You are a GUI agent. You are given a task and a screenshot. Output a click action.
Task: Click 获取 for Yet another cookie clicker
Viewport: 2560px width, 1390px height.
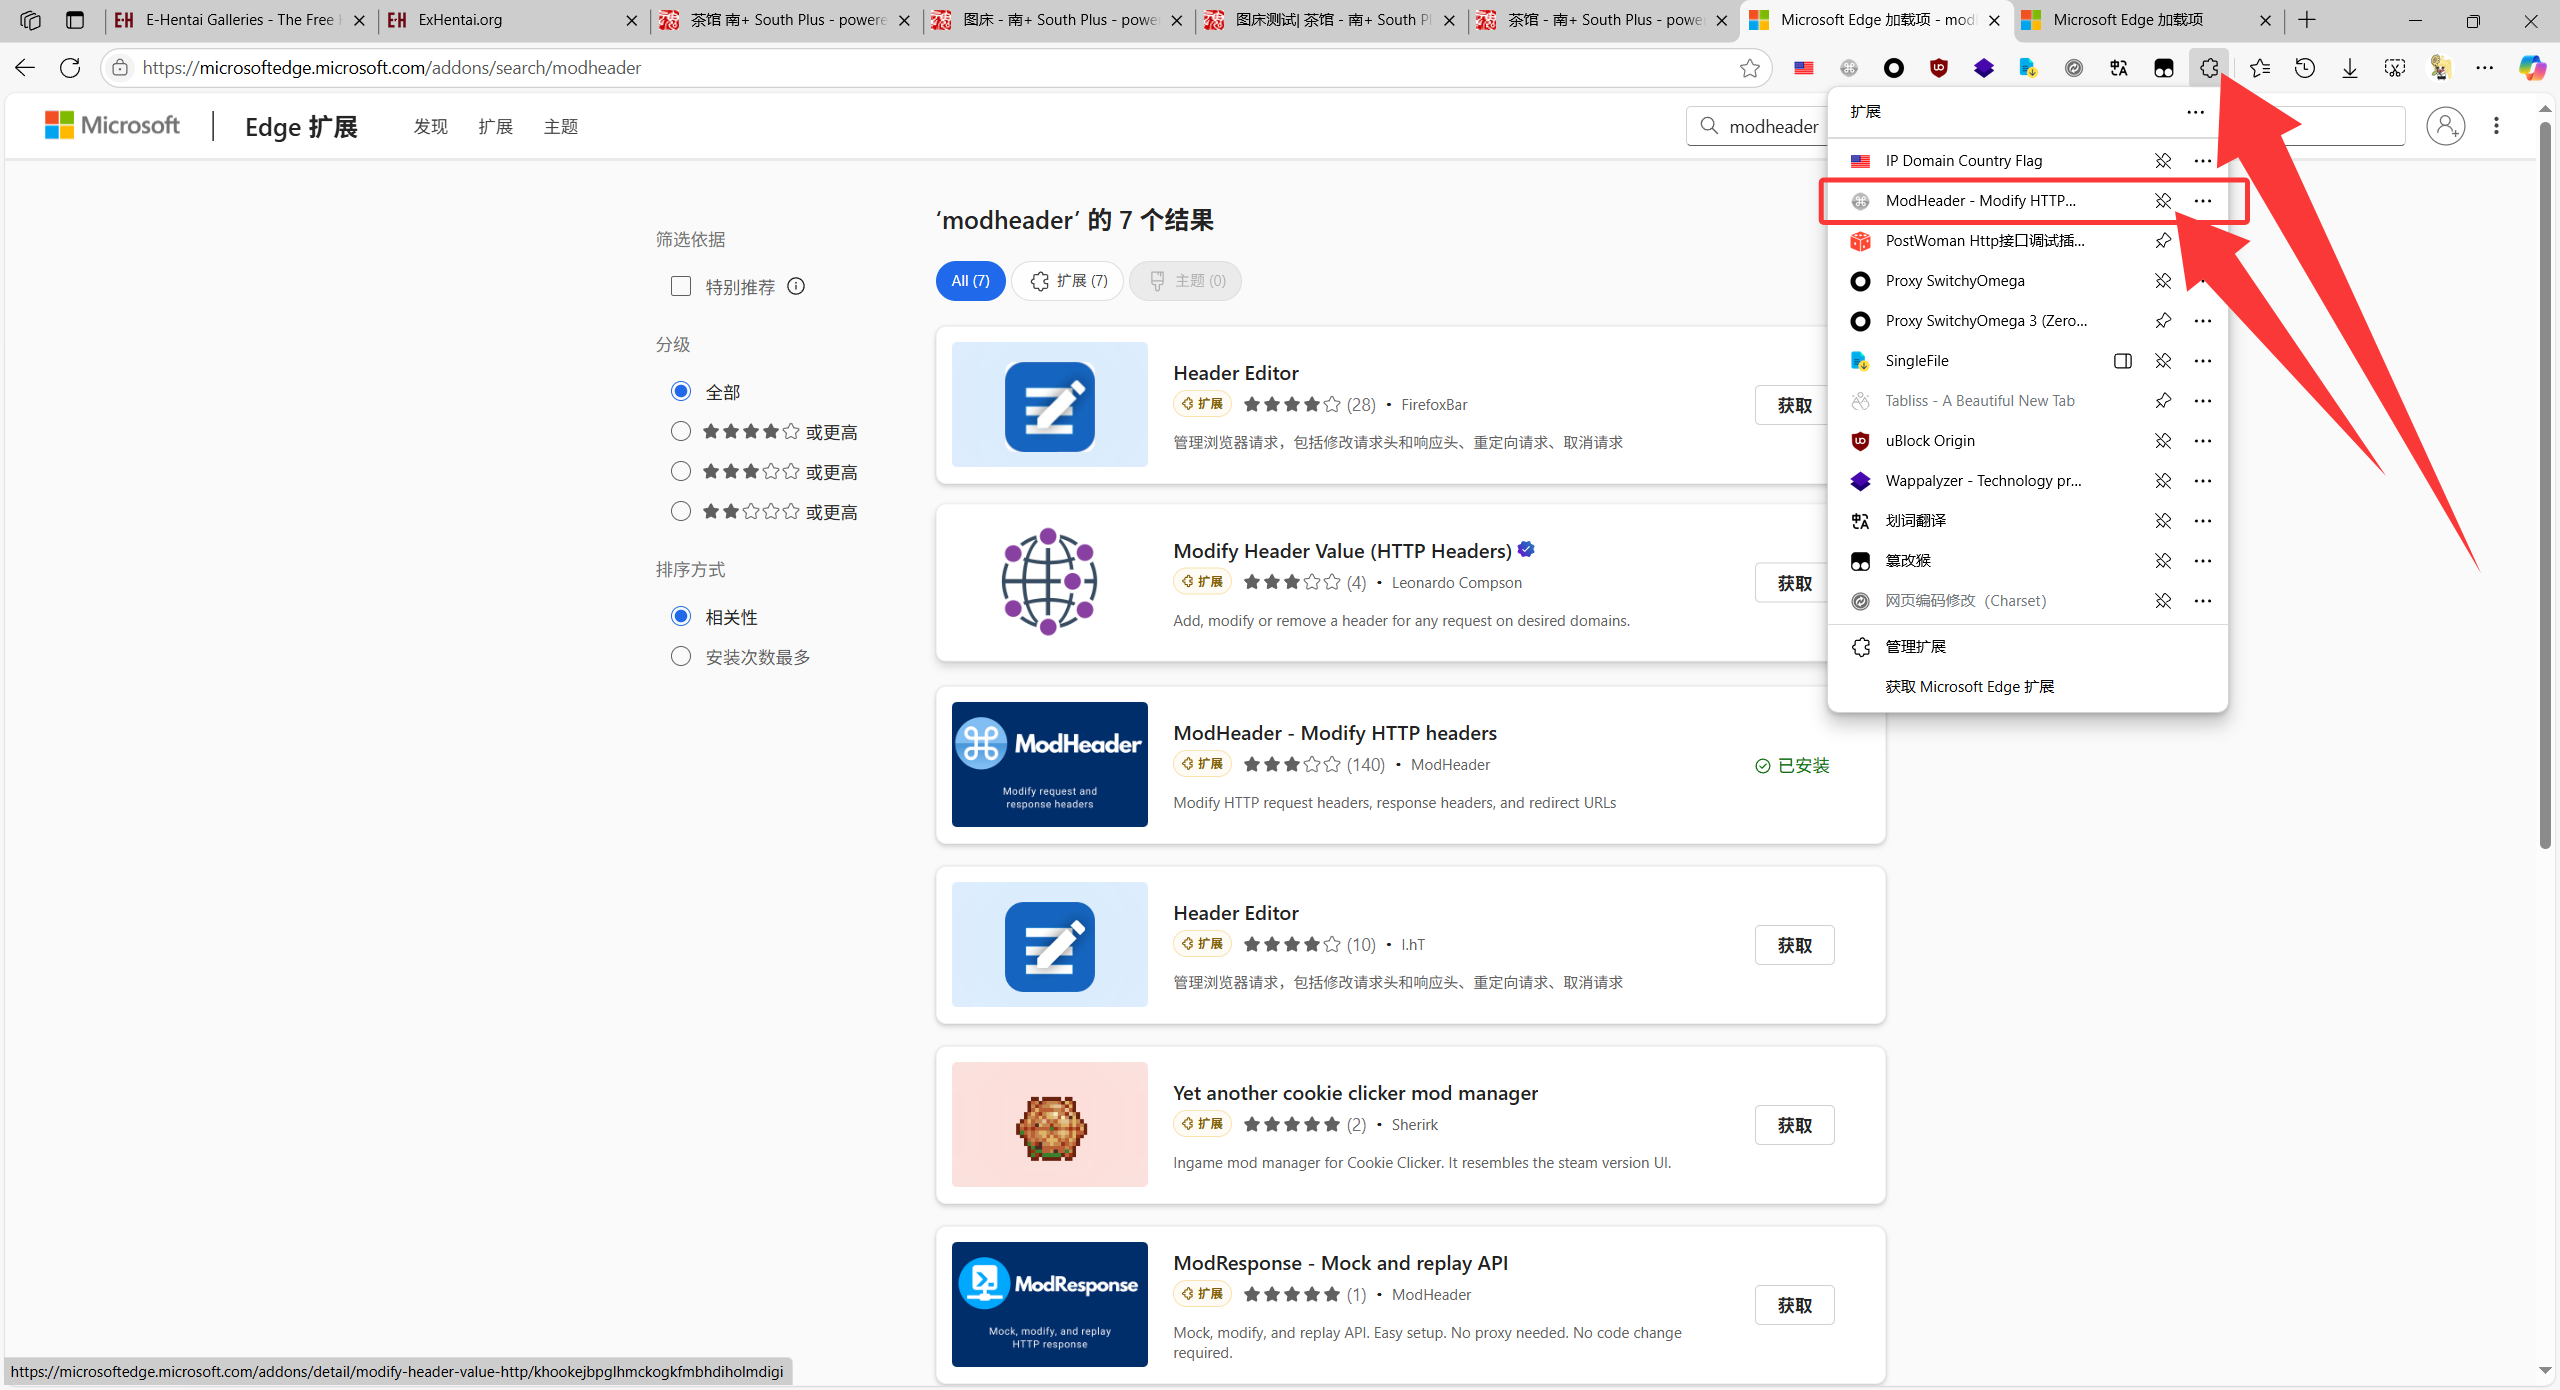click(x=1794, y=1125)
